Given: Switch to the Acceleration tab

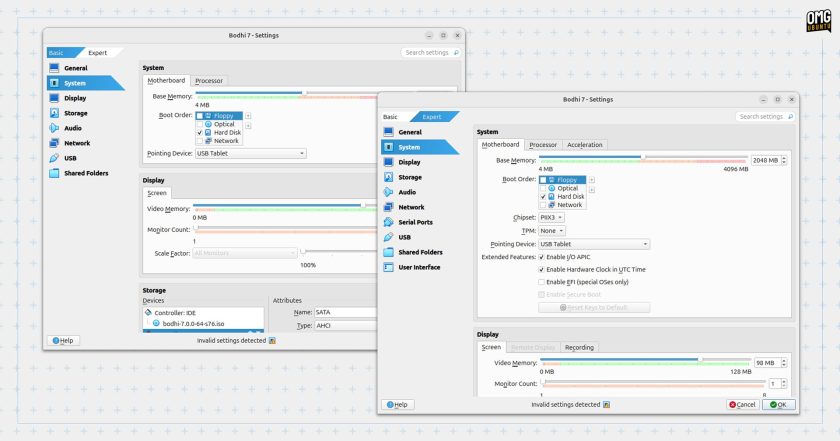Looking at the screenshot, I should [x=584, y=145].
